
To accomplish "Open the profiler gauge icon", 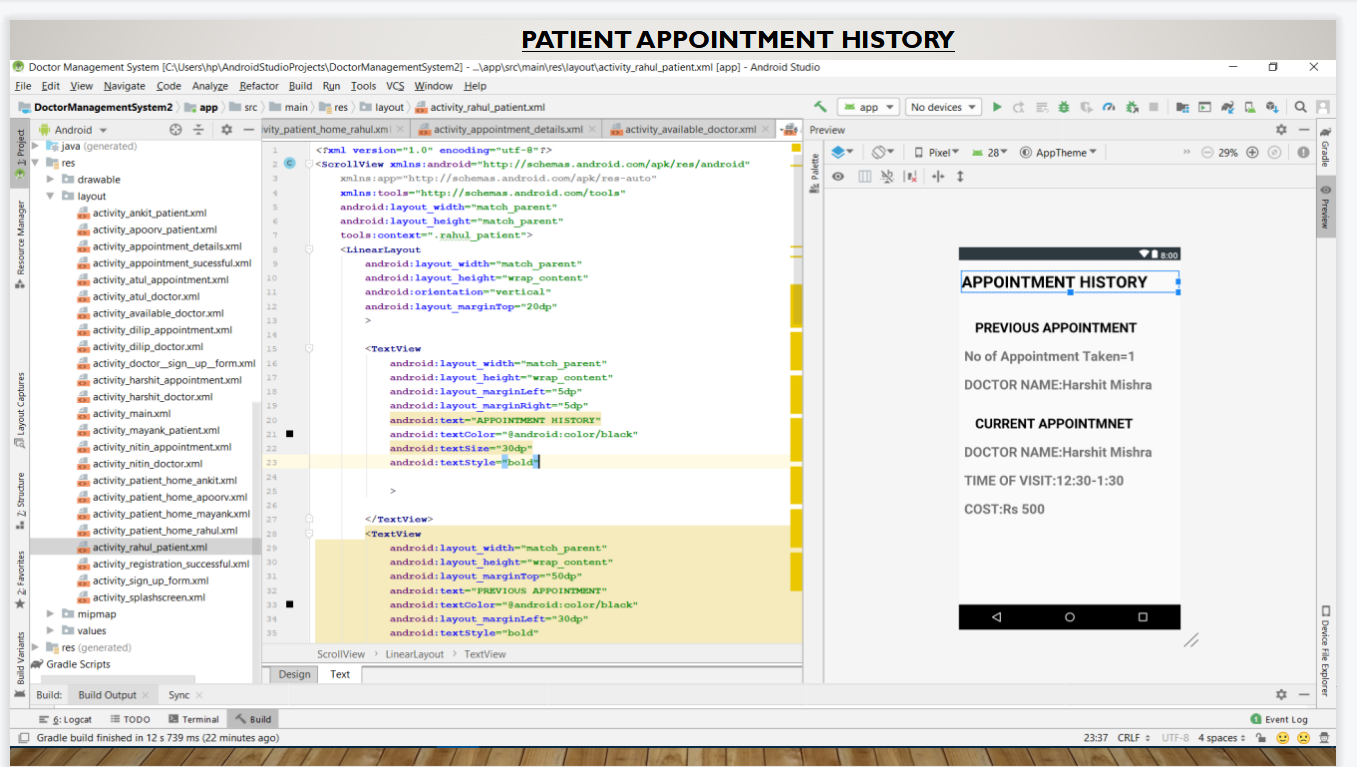I will (1108, 107).
